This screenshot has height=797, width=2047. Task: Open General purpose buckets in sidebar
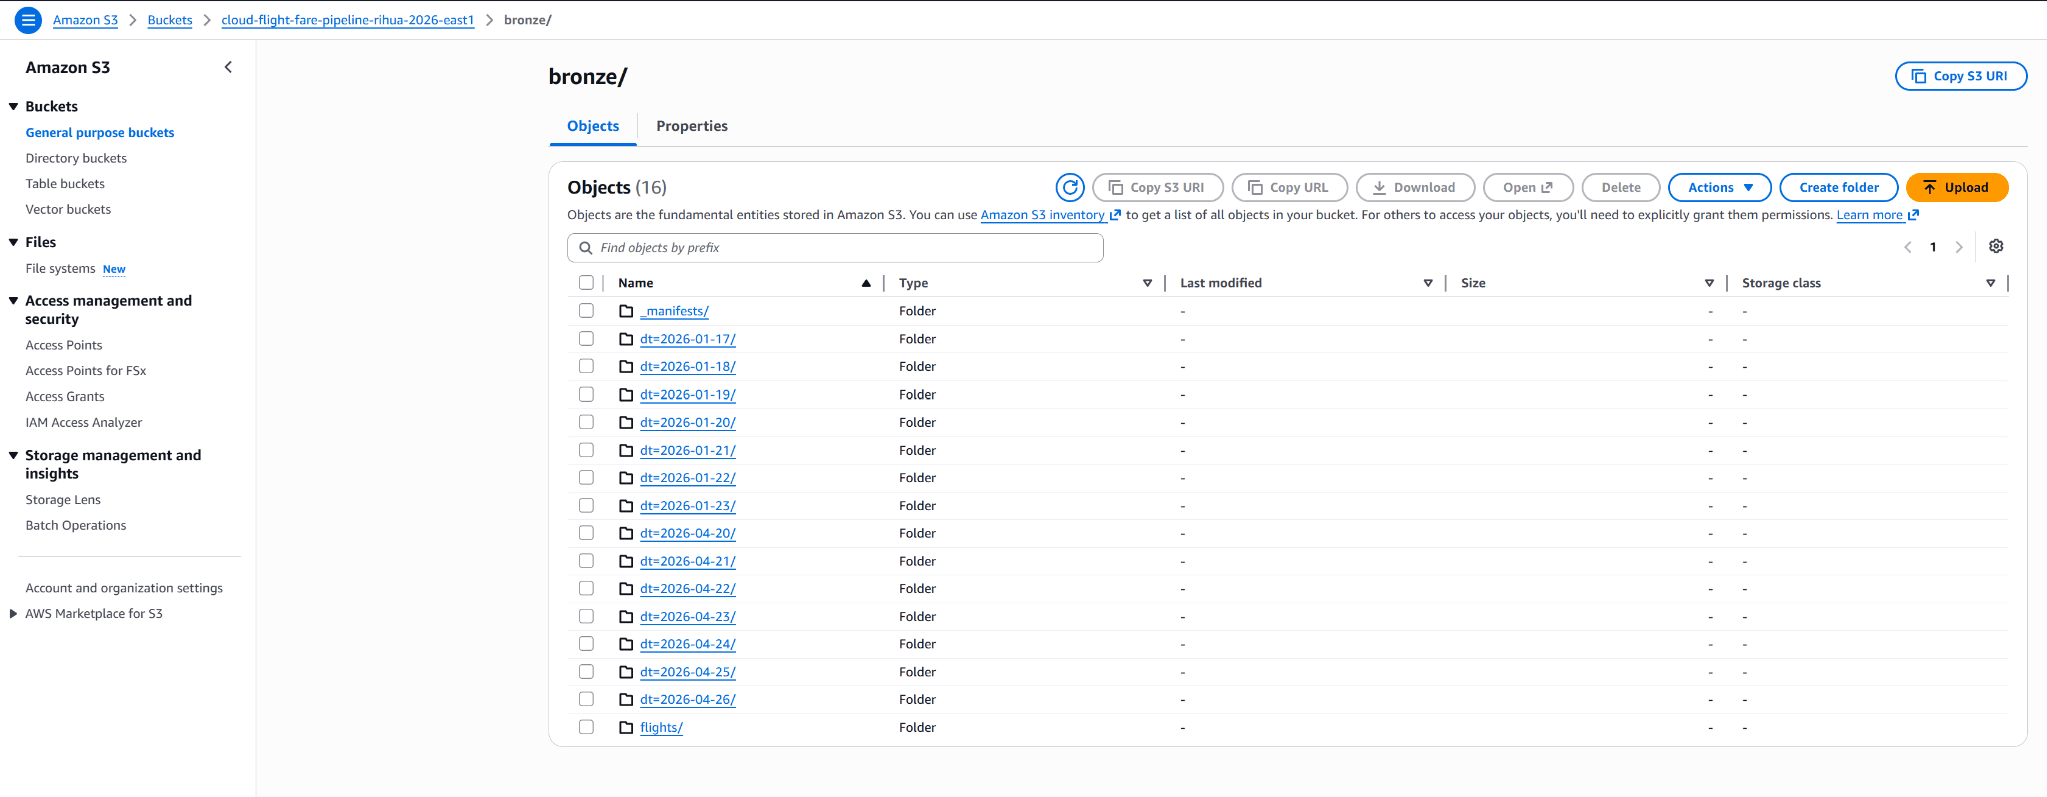pos(100,133)
